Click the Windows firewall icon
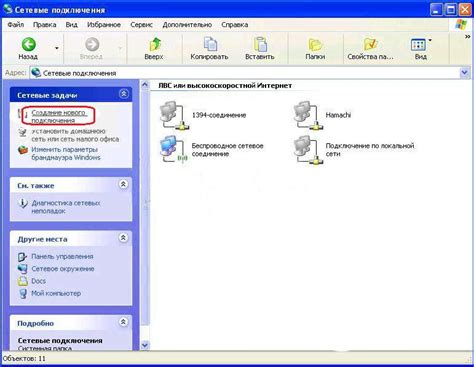This screenshot has width=474, height=367. click(22, 150)
